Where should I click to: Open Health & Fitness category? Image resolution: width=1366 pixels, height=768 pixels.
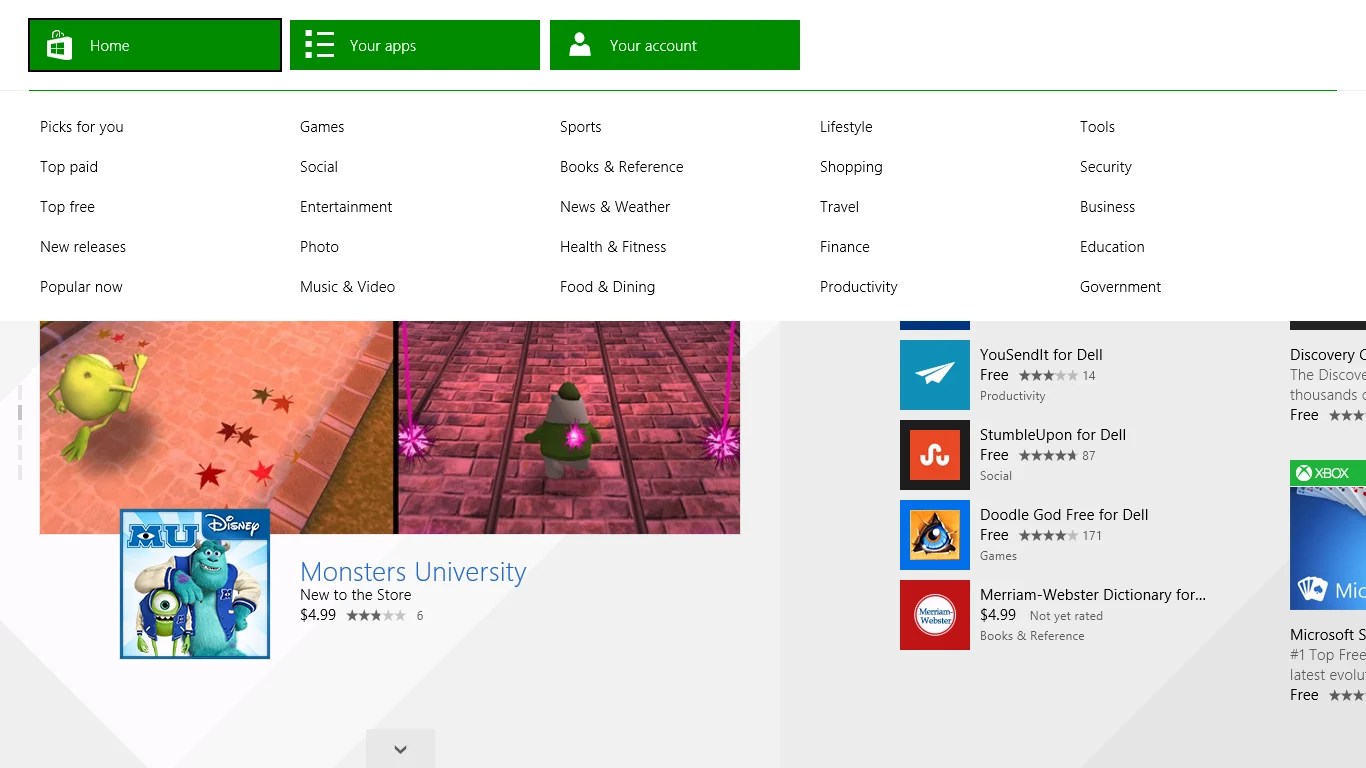613,247
